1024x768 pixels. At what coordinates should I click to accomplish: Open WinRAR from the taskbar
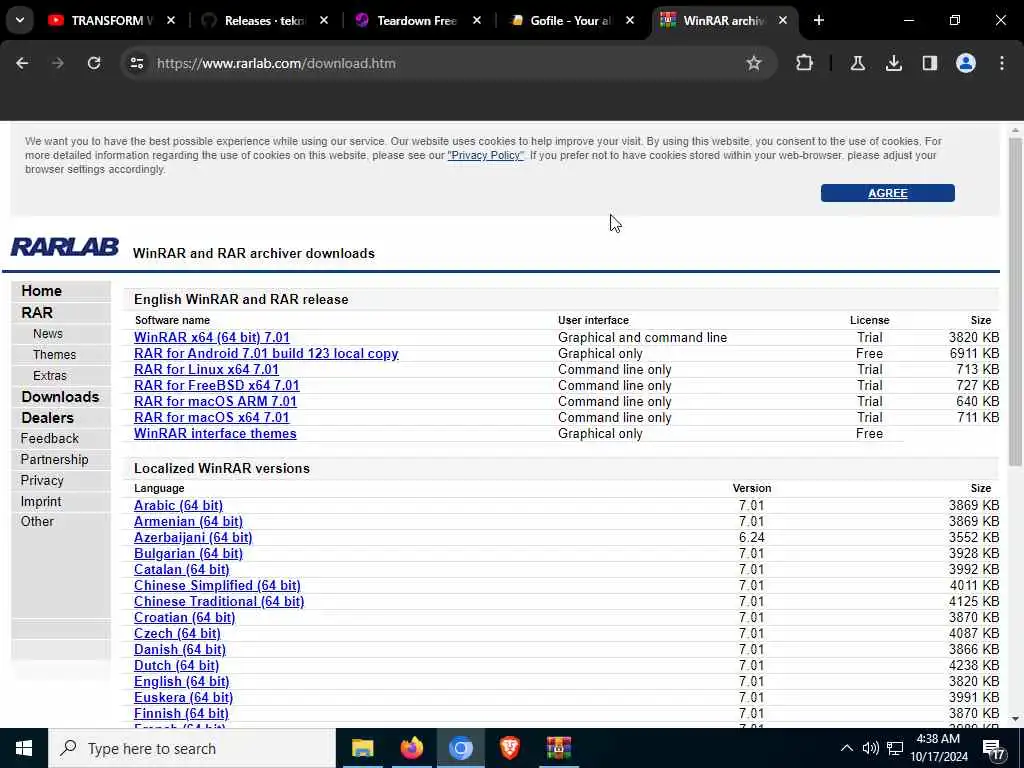pos(558,748)
